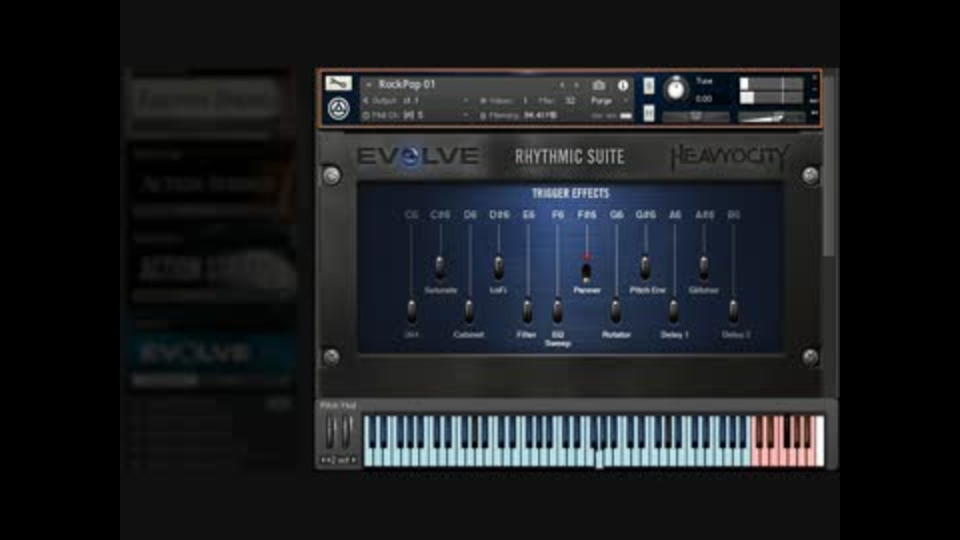The width and height of the screenshot is (960, 540).
Task: Click the upper solo button in header
Action: [x=648, y=86]
